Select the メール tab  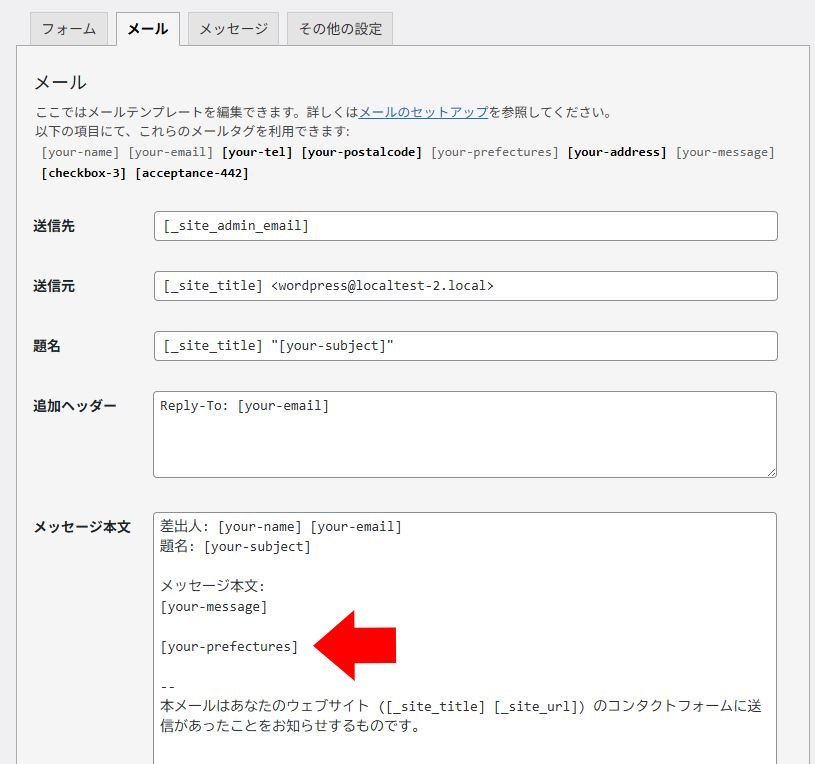[147, 29]
